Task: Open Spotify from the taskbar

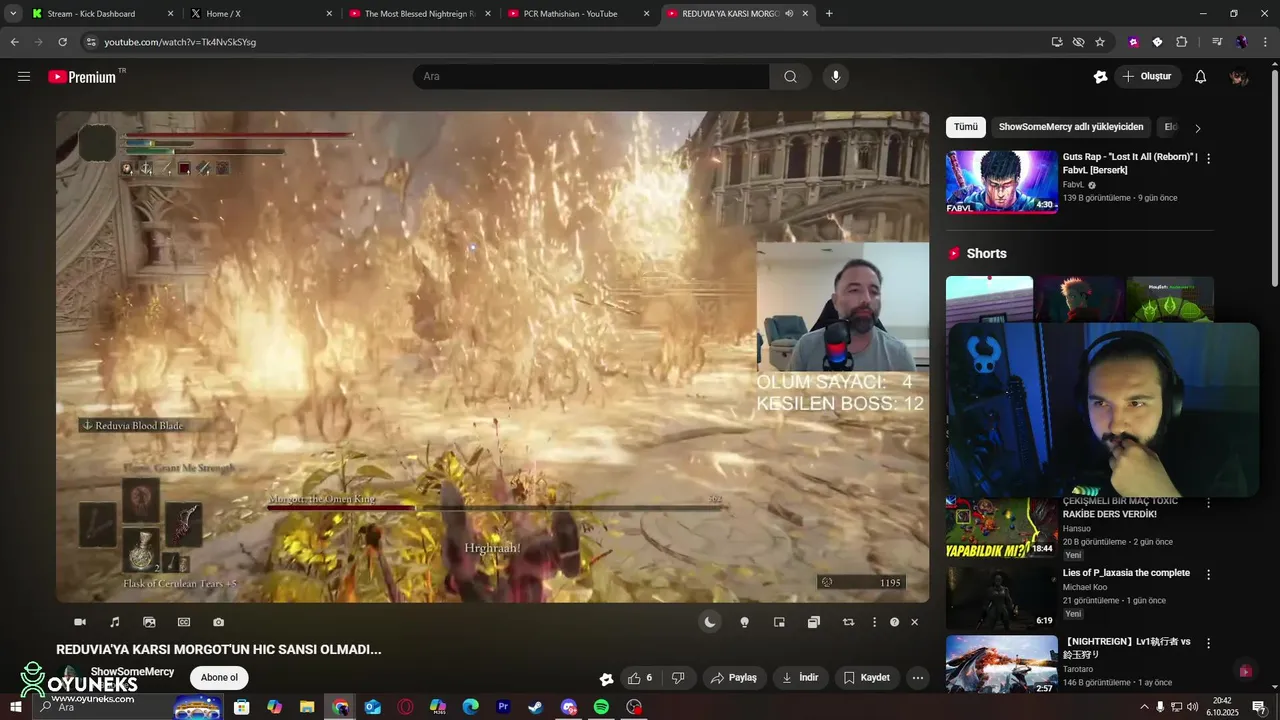Action: click(x=601, y=707)
